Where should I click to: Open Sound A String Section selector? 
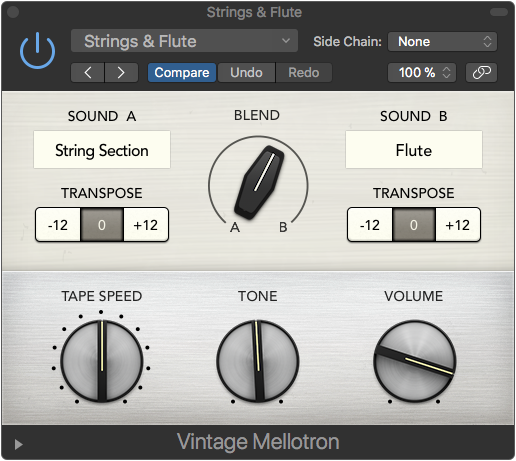(102, 150)
